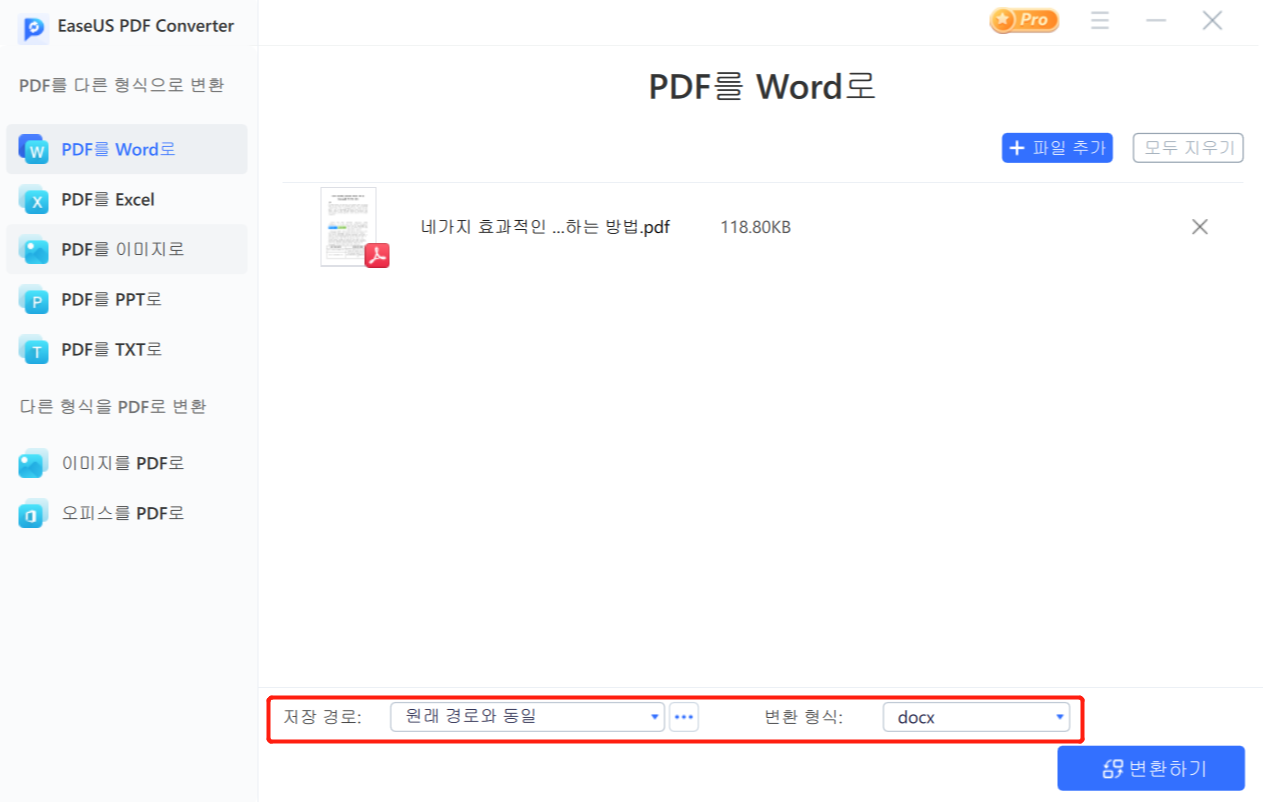Click the 파일 추가 button
This screenshot has width=1263, height=802.
tap(1057, 147)
